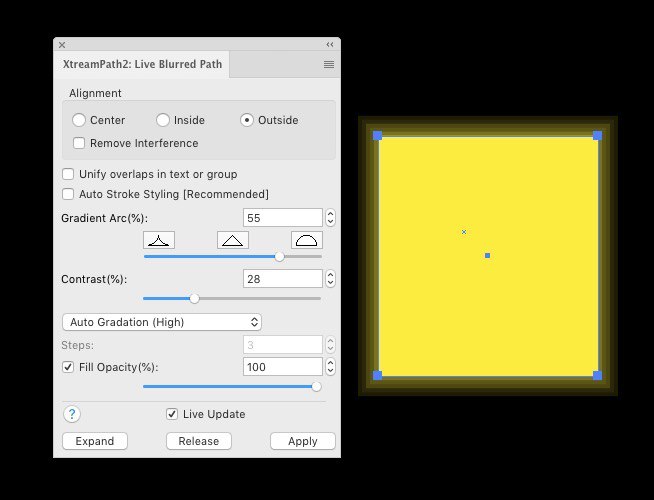Image resolution: width=654 pixels, height=500 pixels.
Task: Toggle the Fill Opacity checkbox
Action: (68, 367)
